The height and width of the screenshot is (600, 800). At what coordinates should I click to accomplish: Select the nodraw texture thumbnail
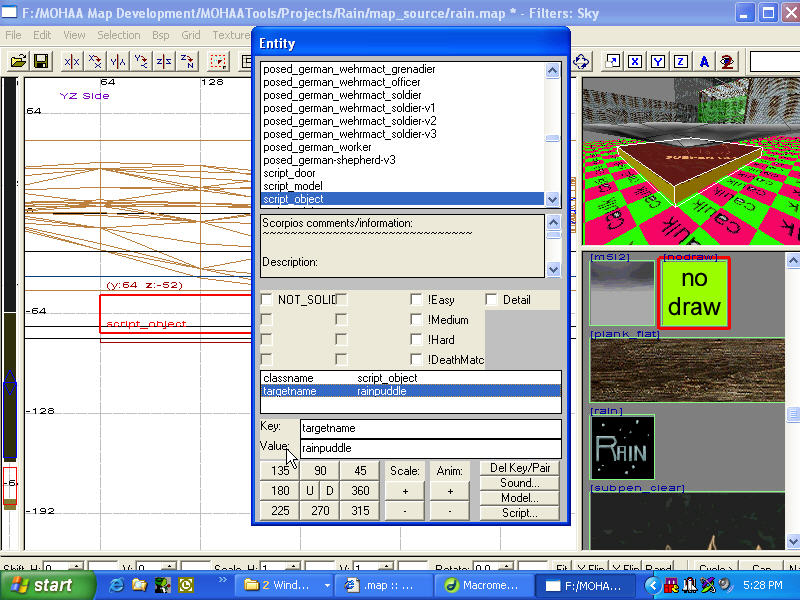[694, 293]
